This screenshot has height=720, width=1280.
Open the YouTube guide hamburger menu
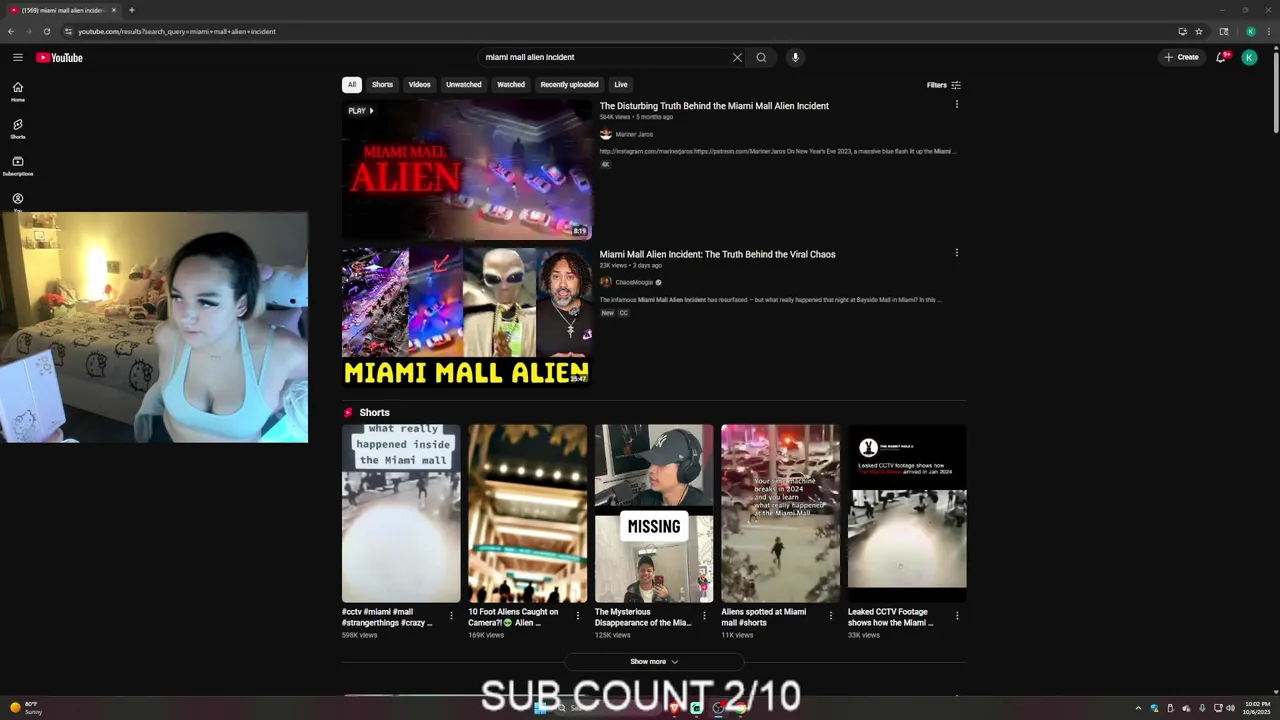18,57
